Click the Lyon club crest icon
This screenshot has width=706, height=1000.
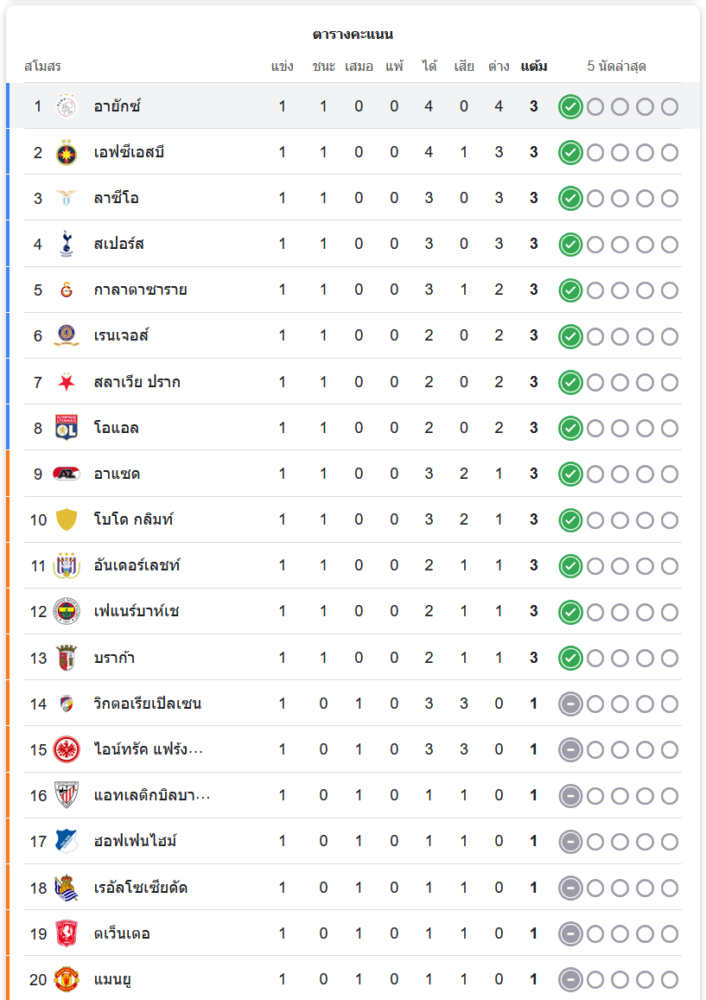[67, 428]
